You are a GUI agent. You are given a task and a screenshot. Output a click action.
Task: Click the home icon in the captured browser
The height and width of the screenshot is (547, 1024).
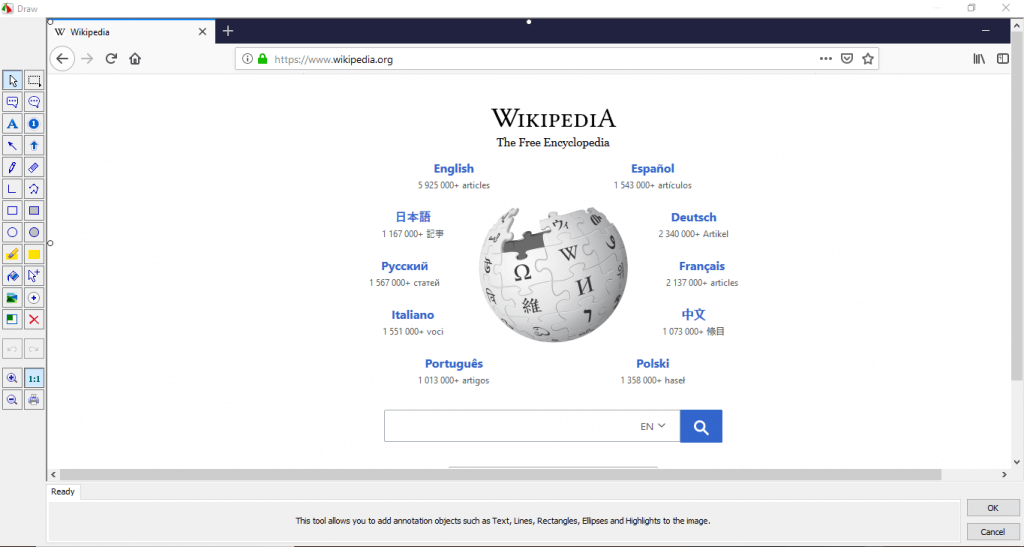135,59
